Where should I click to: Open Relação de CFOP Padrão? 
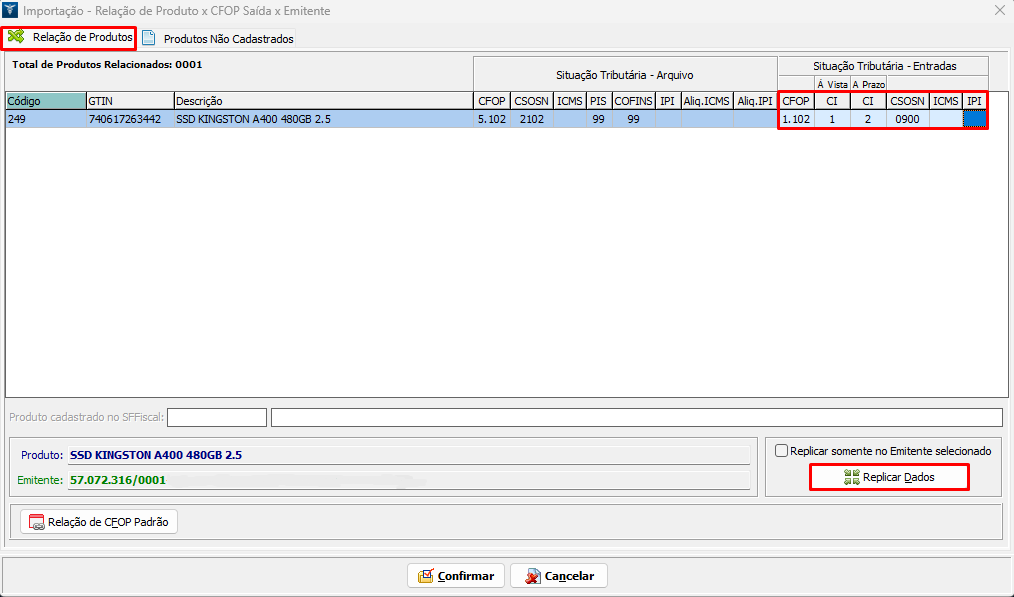tap(99, 521)
